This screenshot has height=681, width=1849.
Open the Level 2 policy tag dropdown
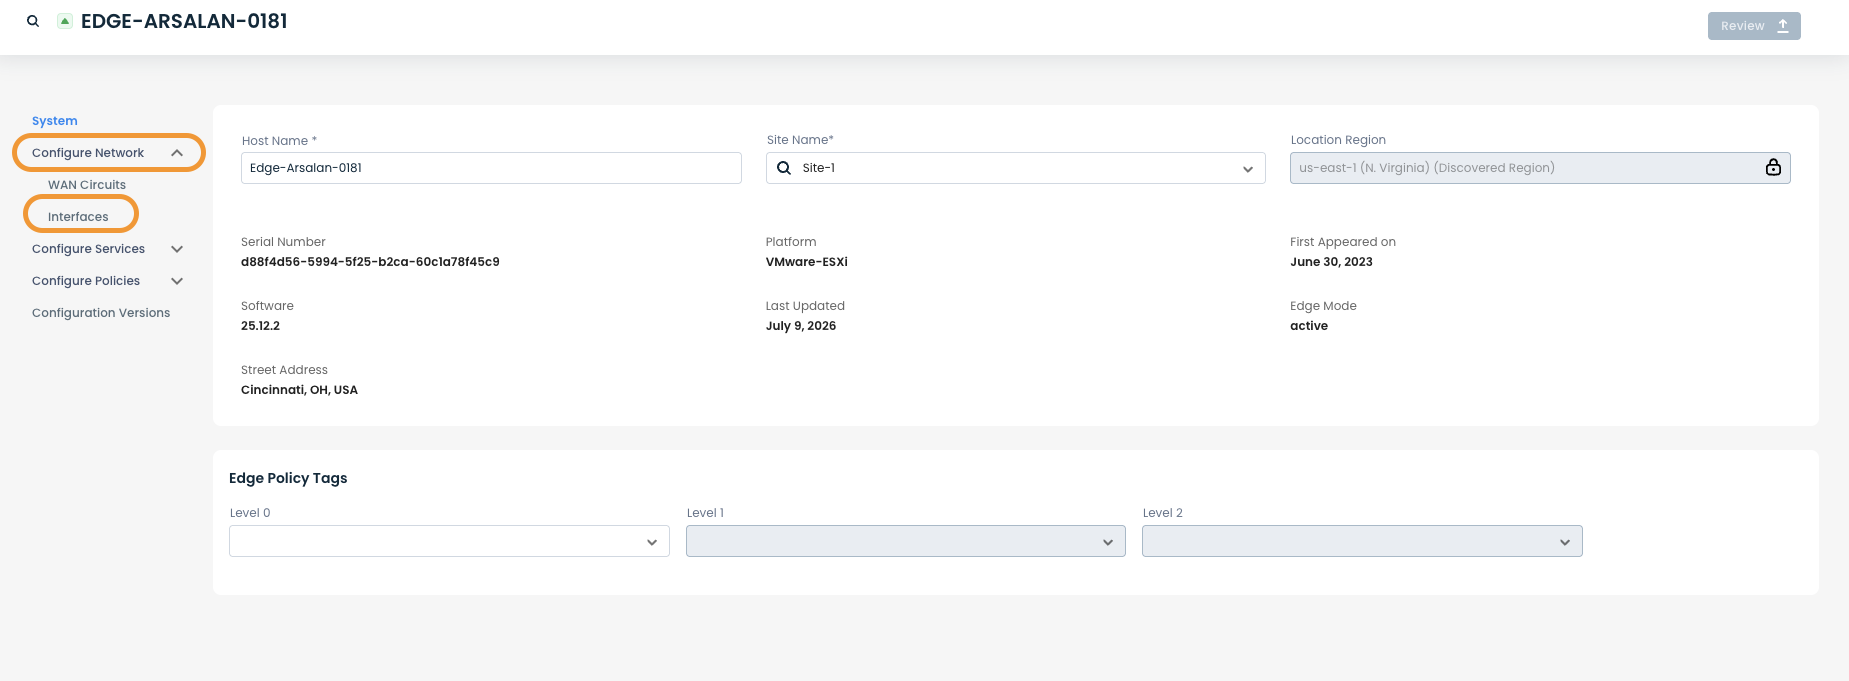(x=1362, y=541)
